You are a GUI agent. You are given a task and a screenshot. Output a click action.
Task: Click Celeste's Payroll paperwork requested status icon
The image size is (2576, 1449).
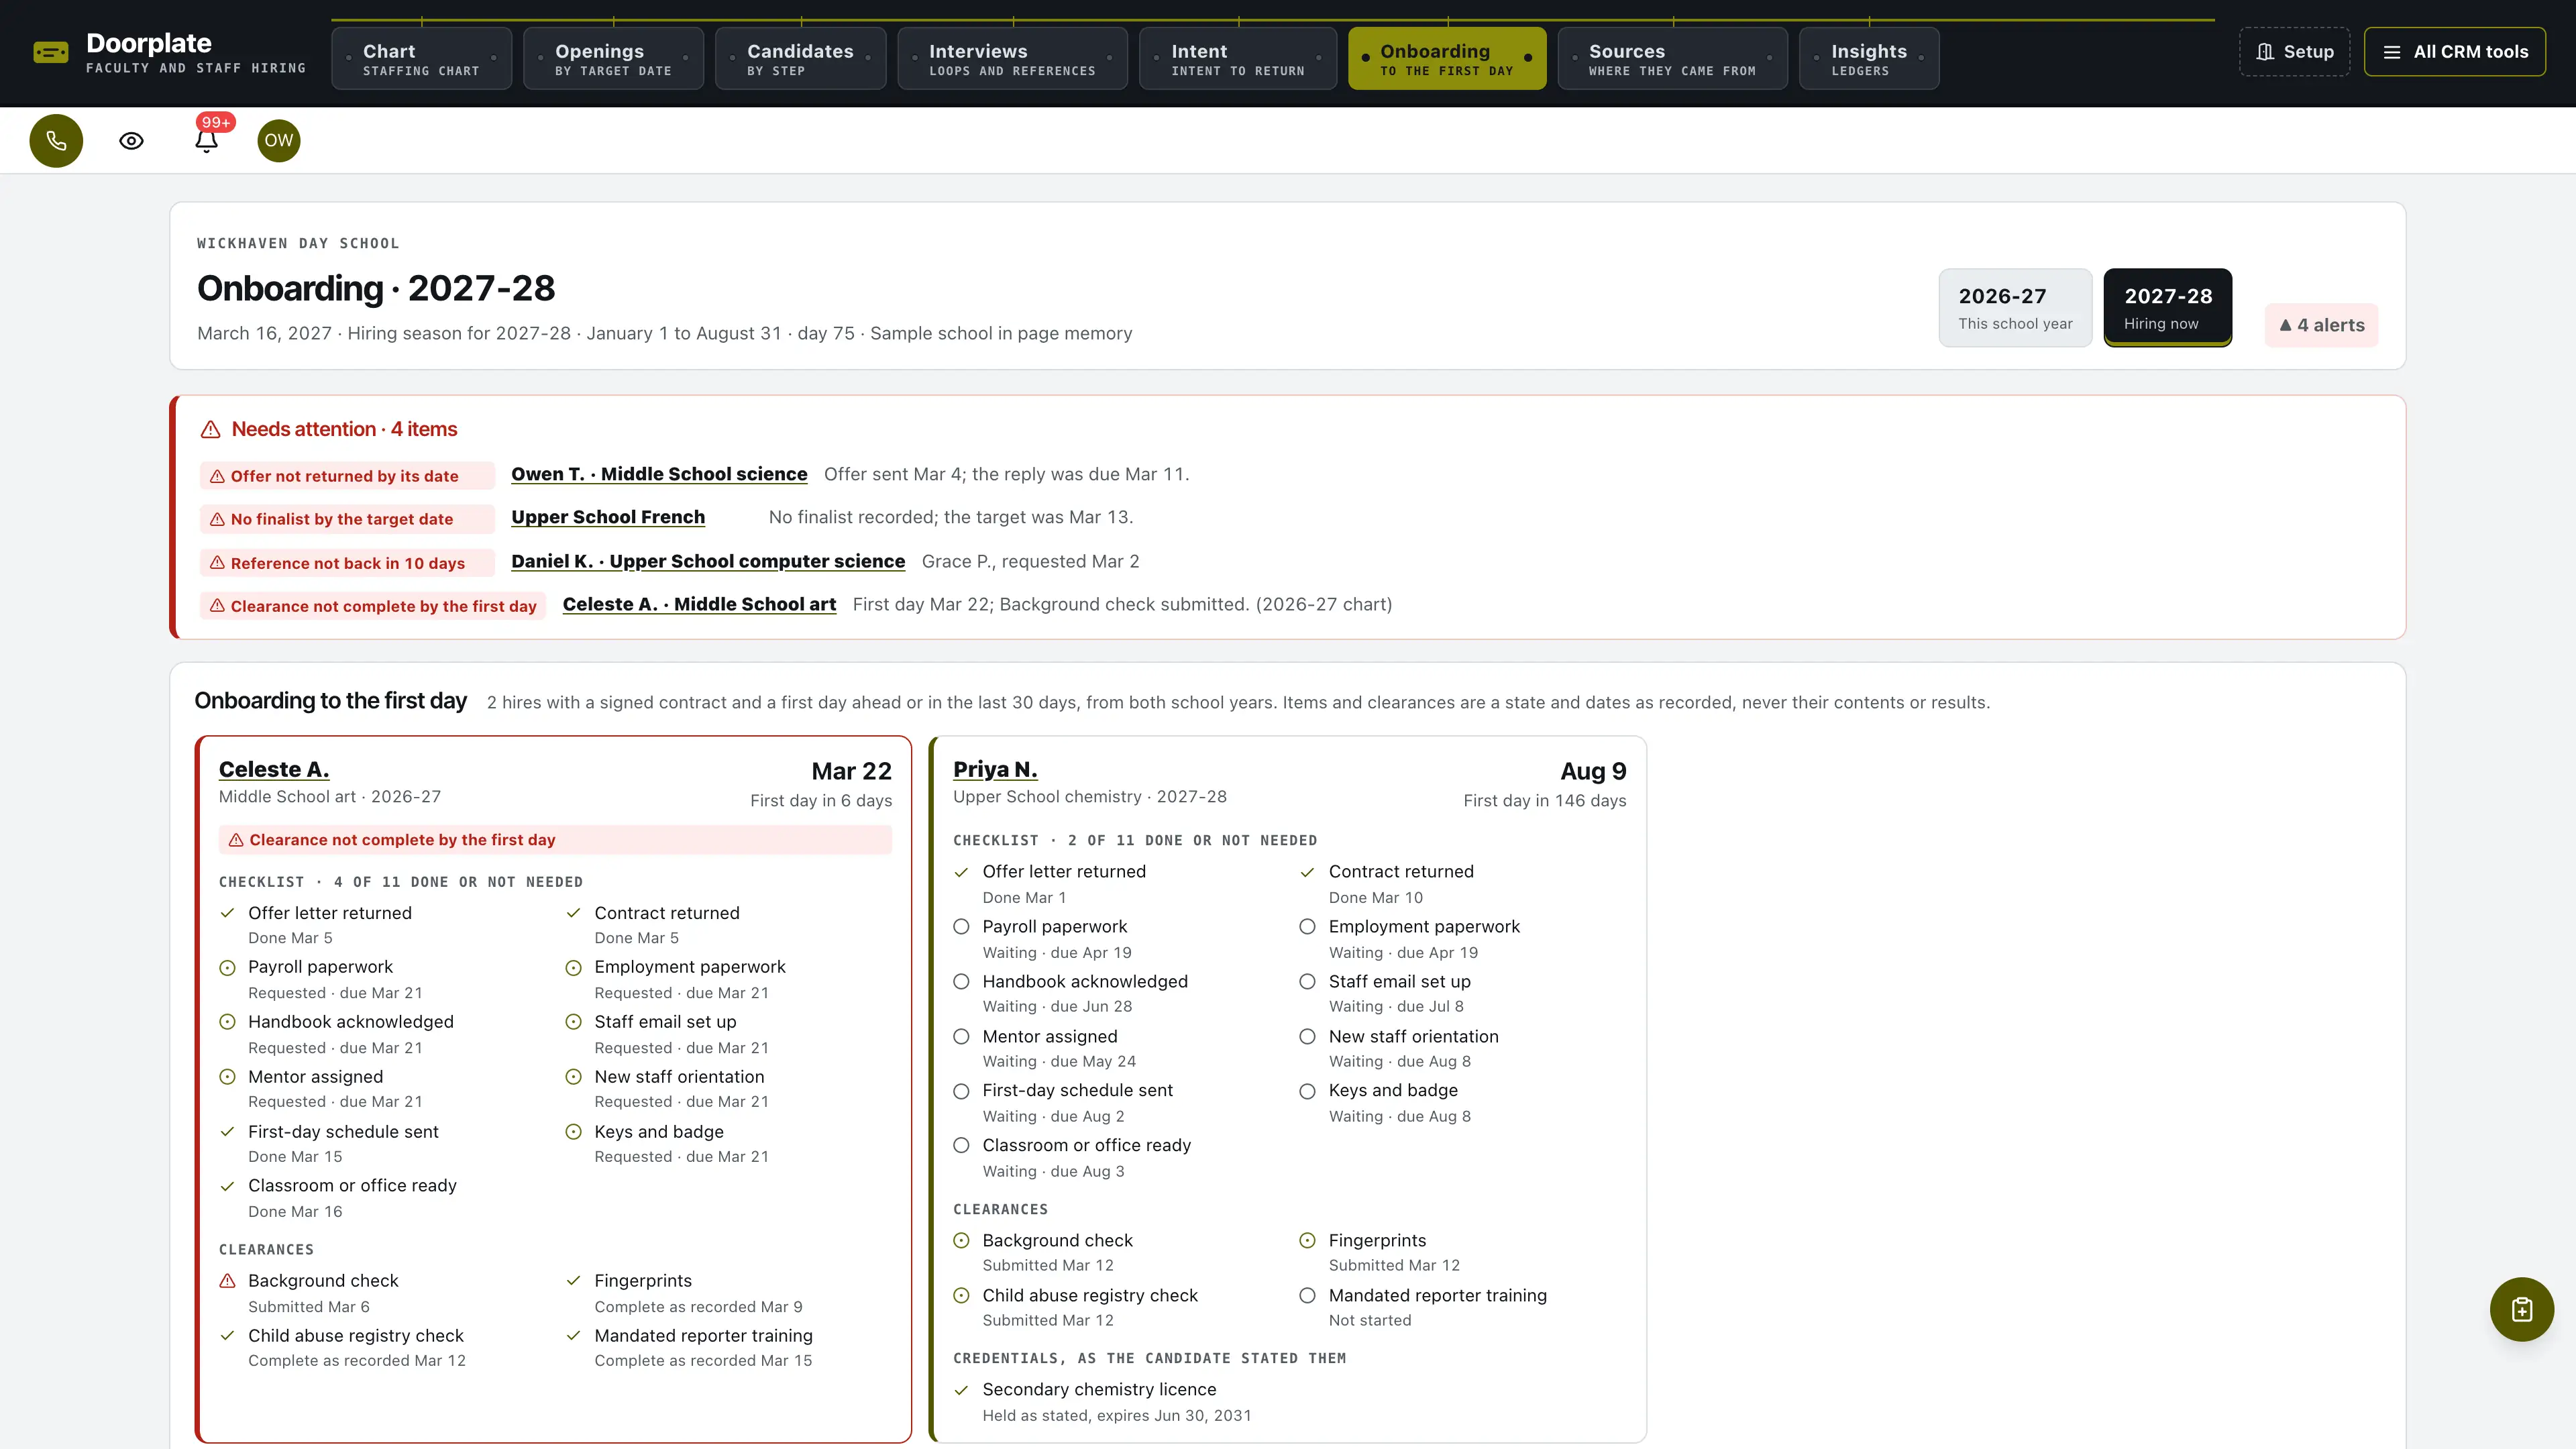coord(227,968)
